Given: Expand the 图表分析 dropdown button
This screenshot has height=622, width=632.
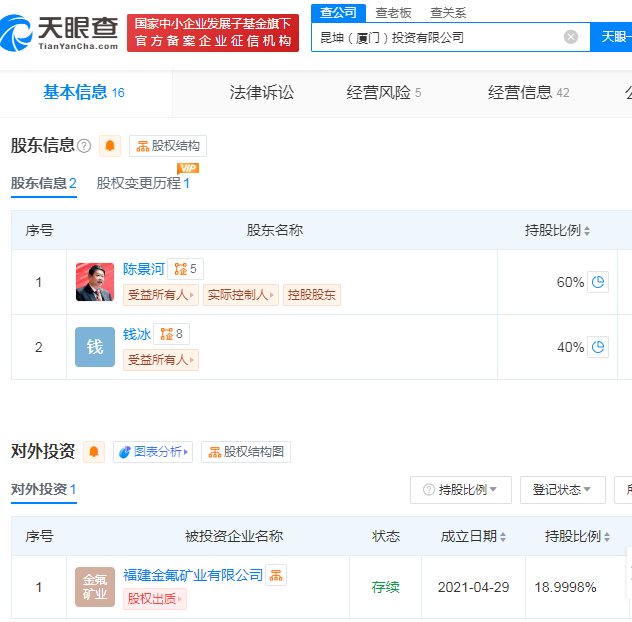Looking at the screenshot, I should click(x=152, y=452).
